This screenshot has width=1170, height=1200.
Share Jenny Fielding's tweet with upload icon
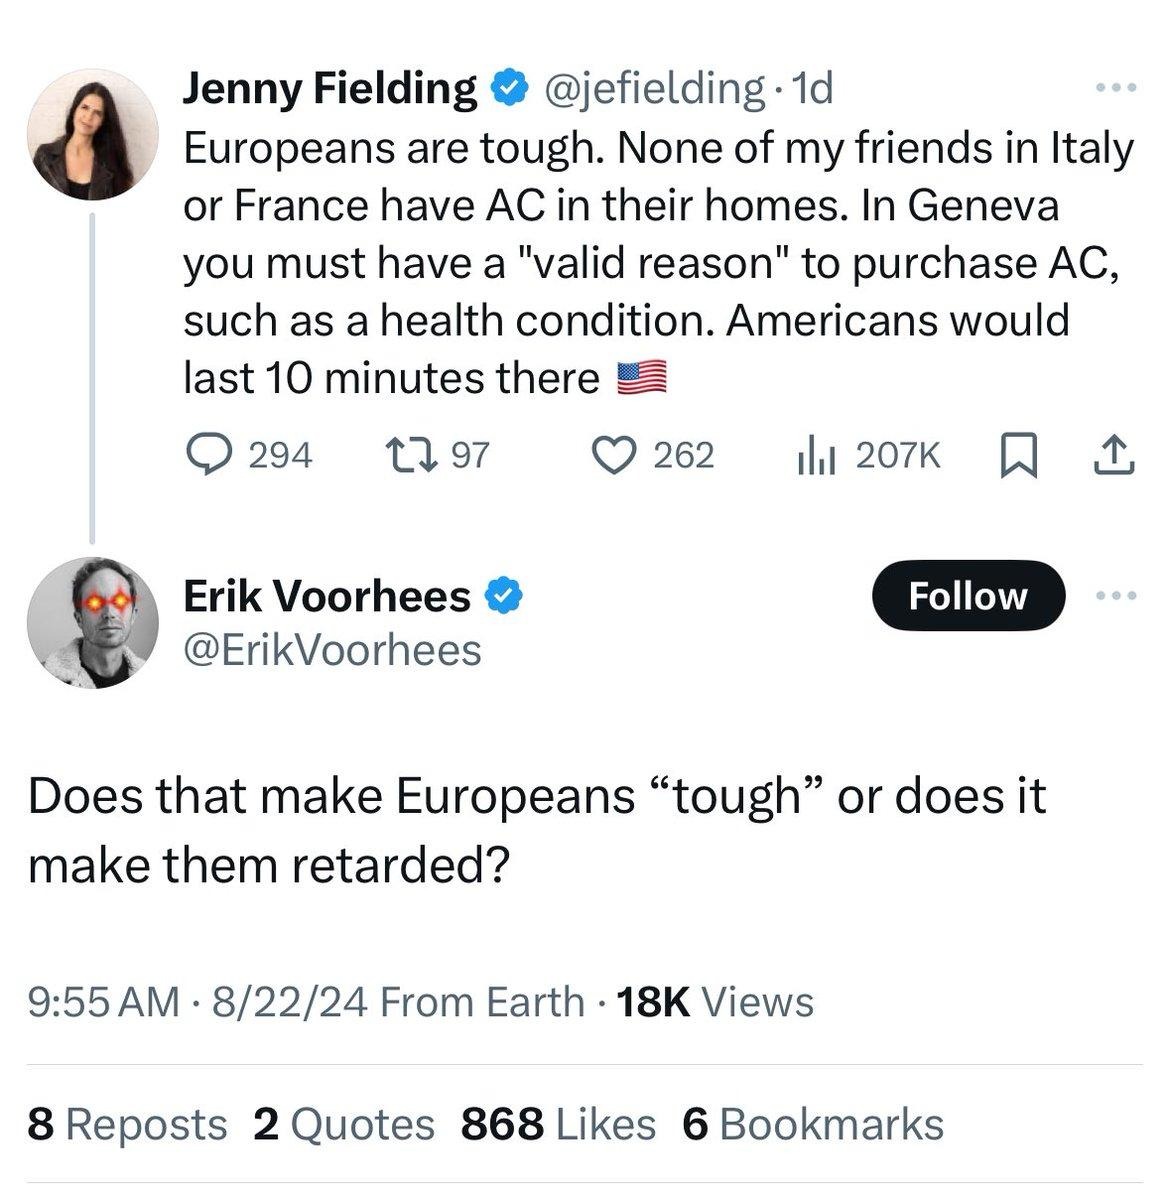click(1113, 456)
